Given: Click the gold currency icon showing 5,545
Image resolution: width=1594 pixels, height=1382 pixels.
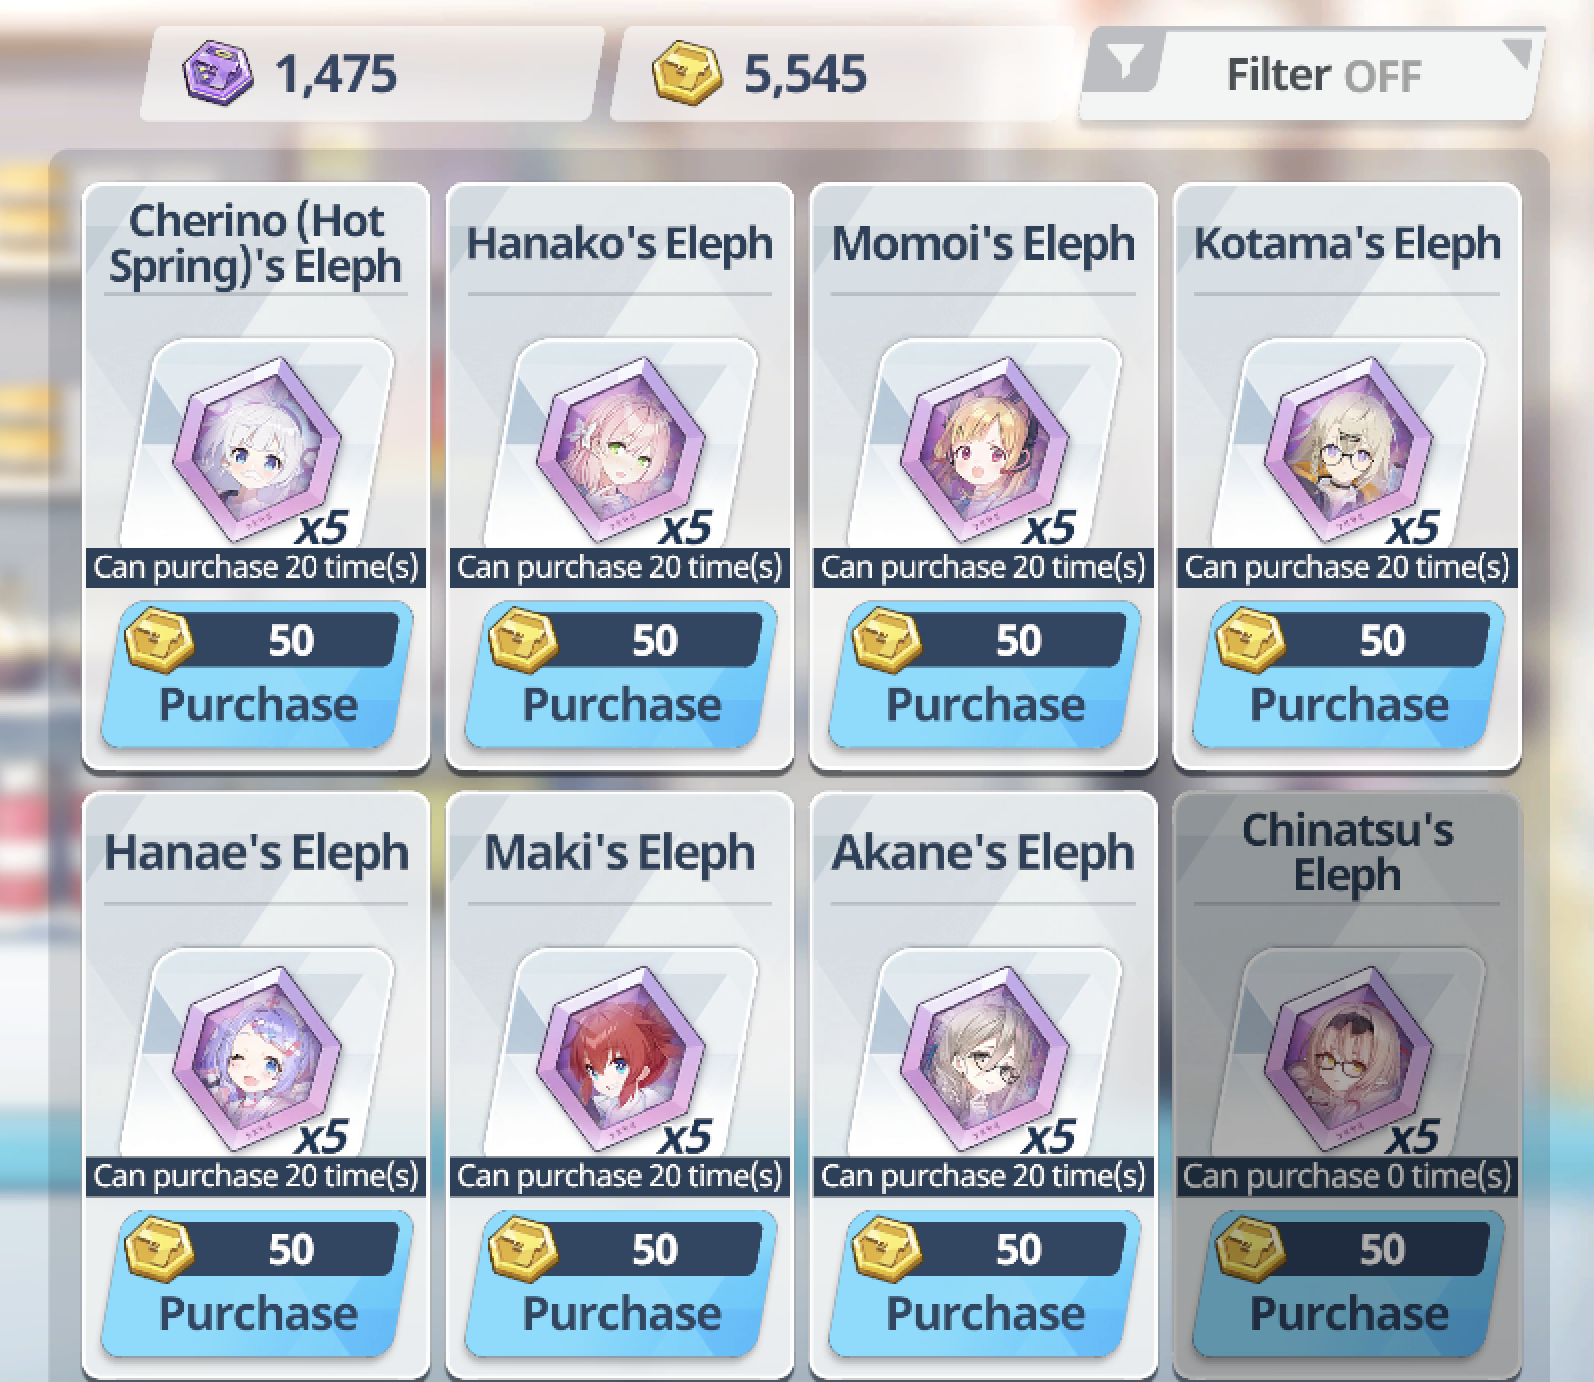Looking at the screenshot, I should pyautogui.click(x=686, y=73).
